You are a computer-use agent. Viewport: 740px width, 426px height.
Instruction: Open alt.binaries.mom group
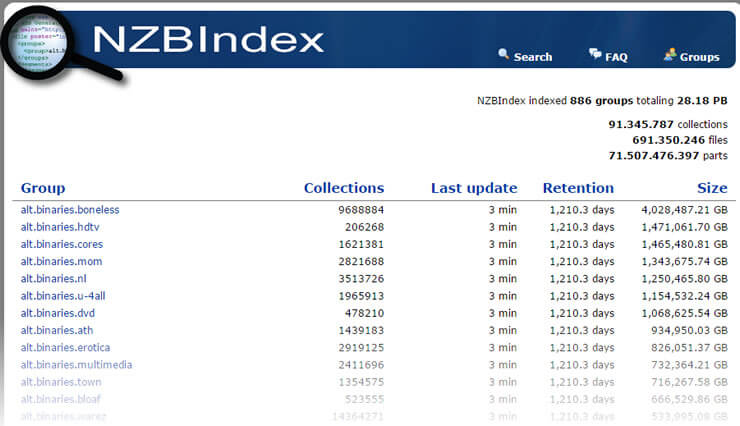click(61, 261)
